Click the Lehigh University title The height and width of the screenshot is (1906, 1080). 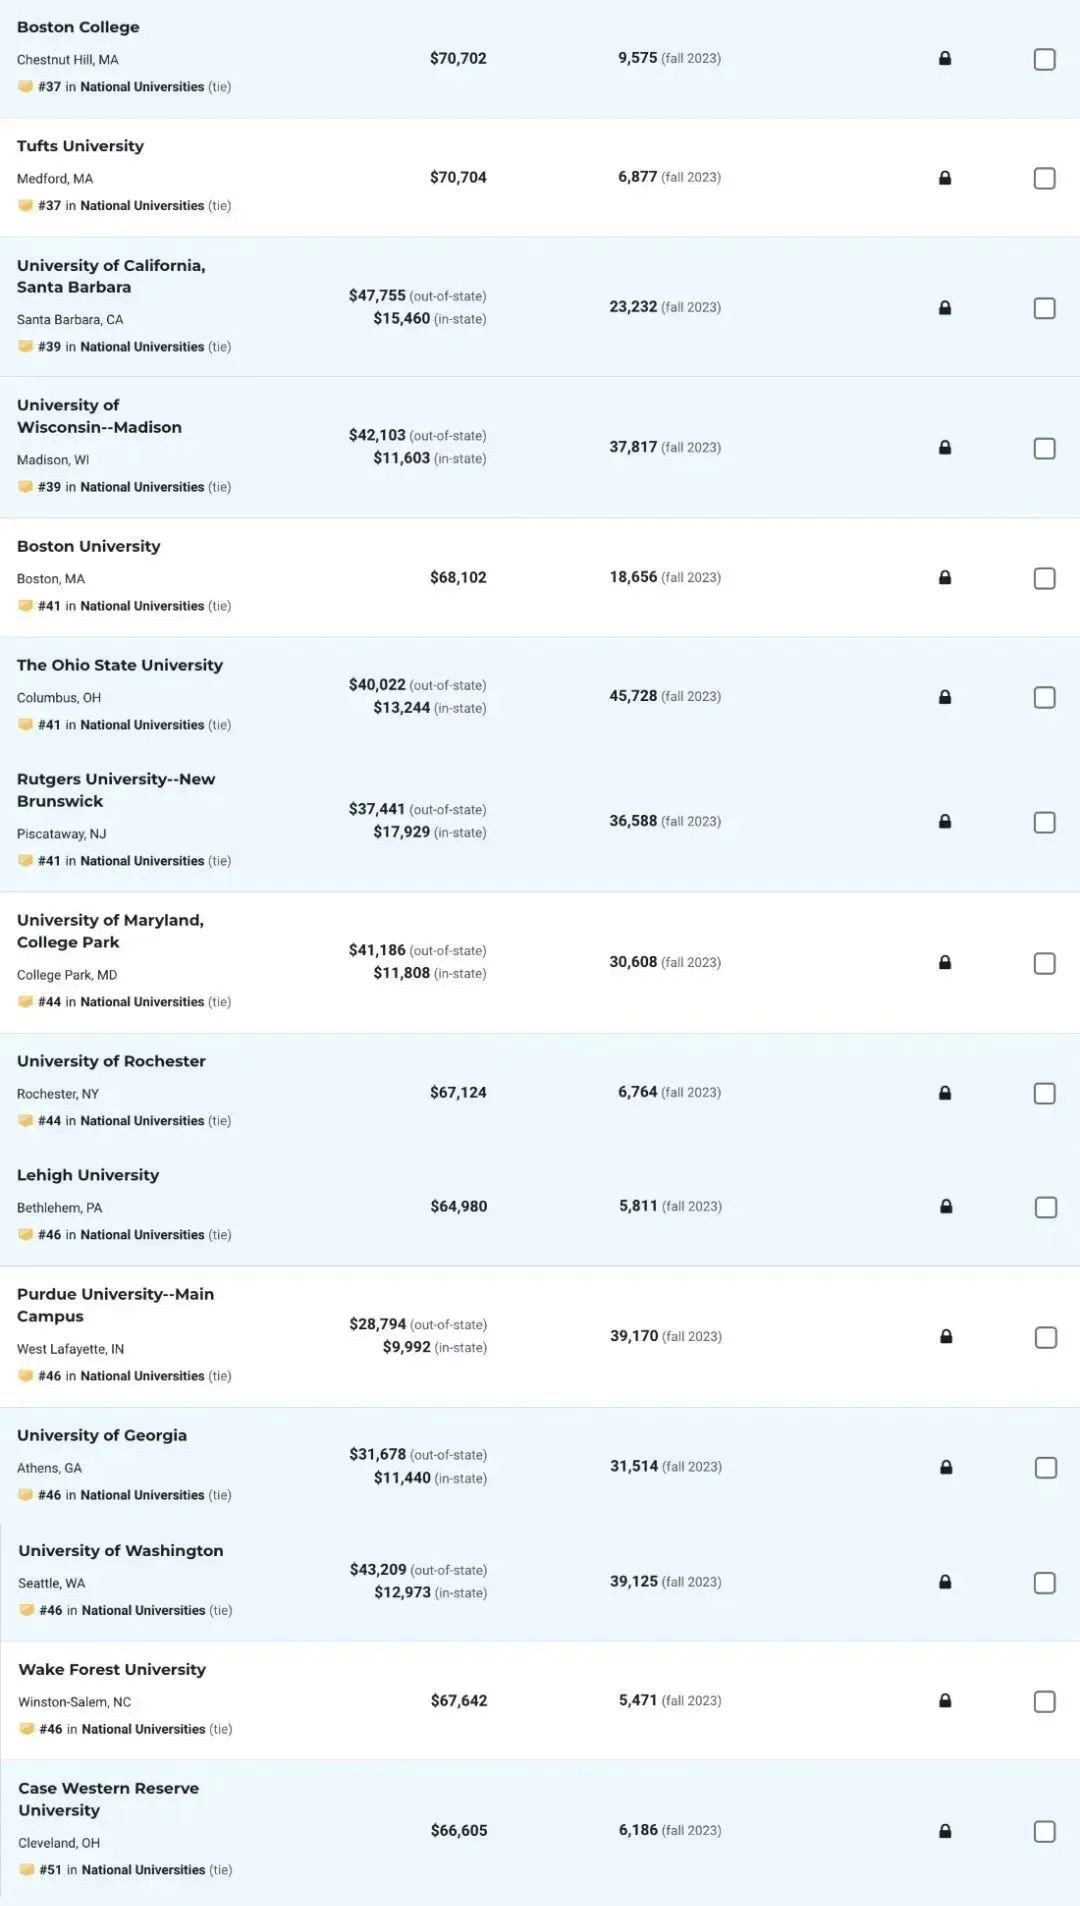point(88,1175)
